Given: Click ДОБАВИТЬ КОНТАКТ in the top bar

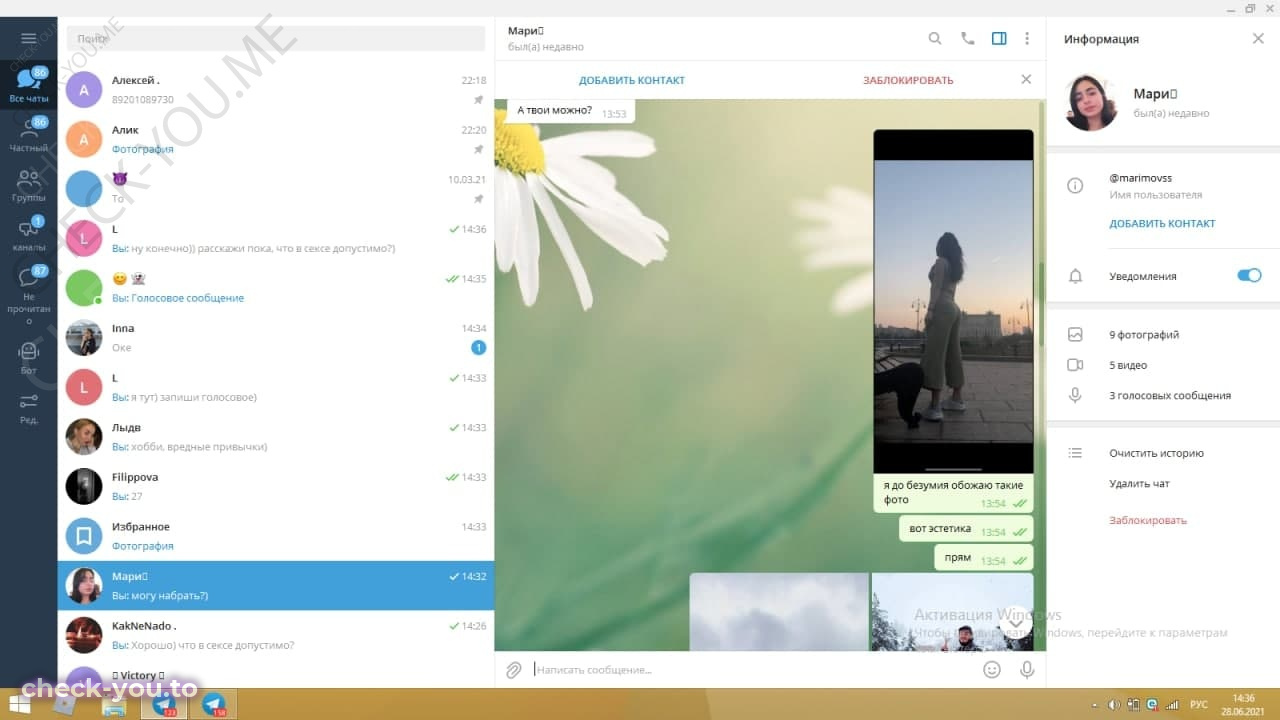Looking at the screenshot, I should pos(632,80).
